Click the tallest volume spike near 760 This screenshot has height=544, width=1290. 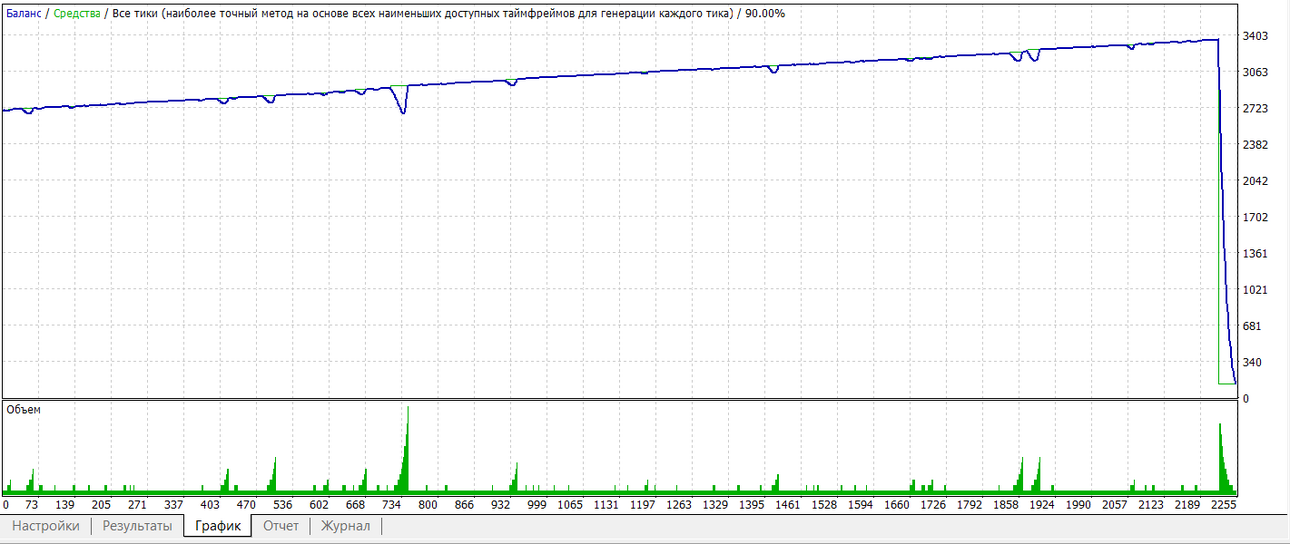tap(408, 450)
